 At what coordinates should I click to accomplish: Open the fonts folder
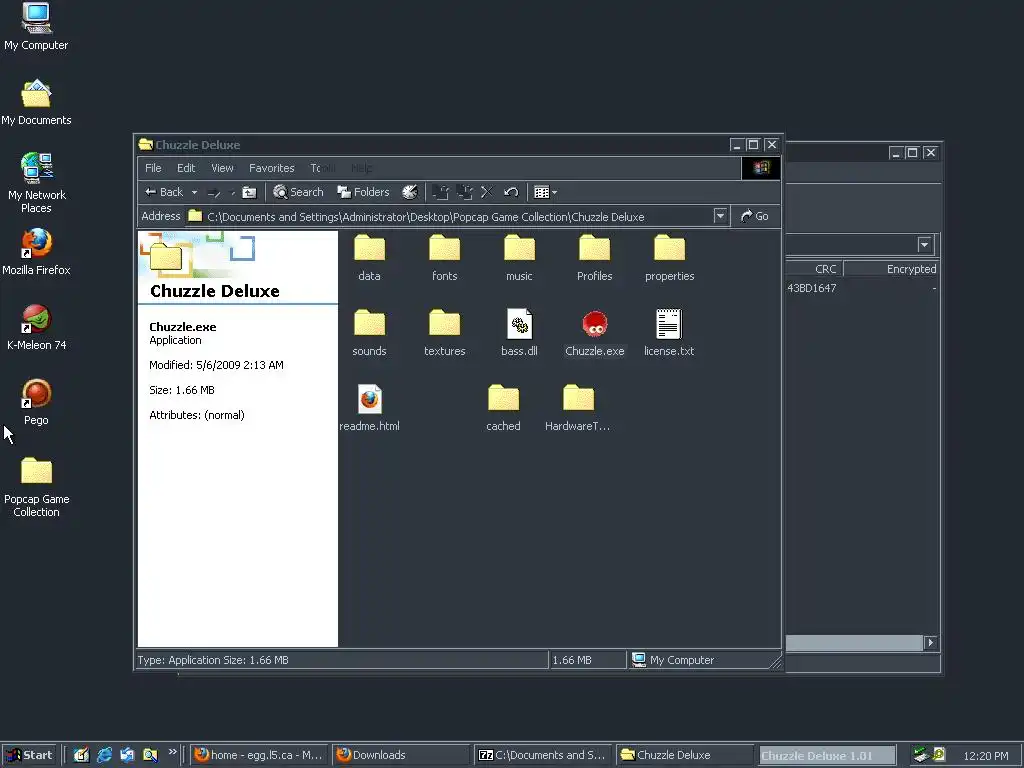pos(444,259)
